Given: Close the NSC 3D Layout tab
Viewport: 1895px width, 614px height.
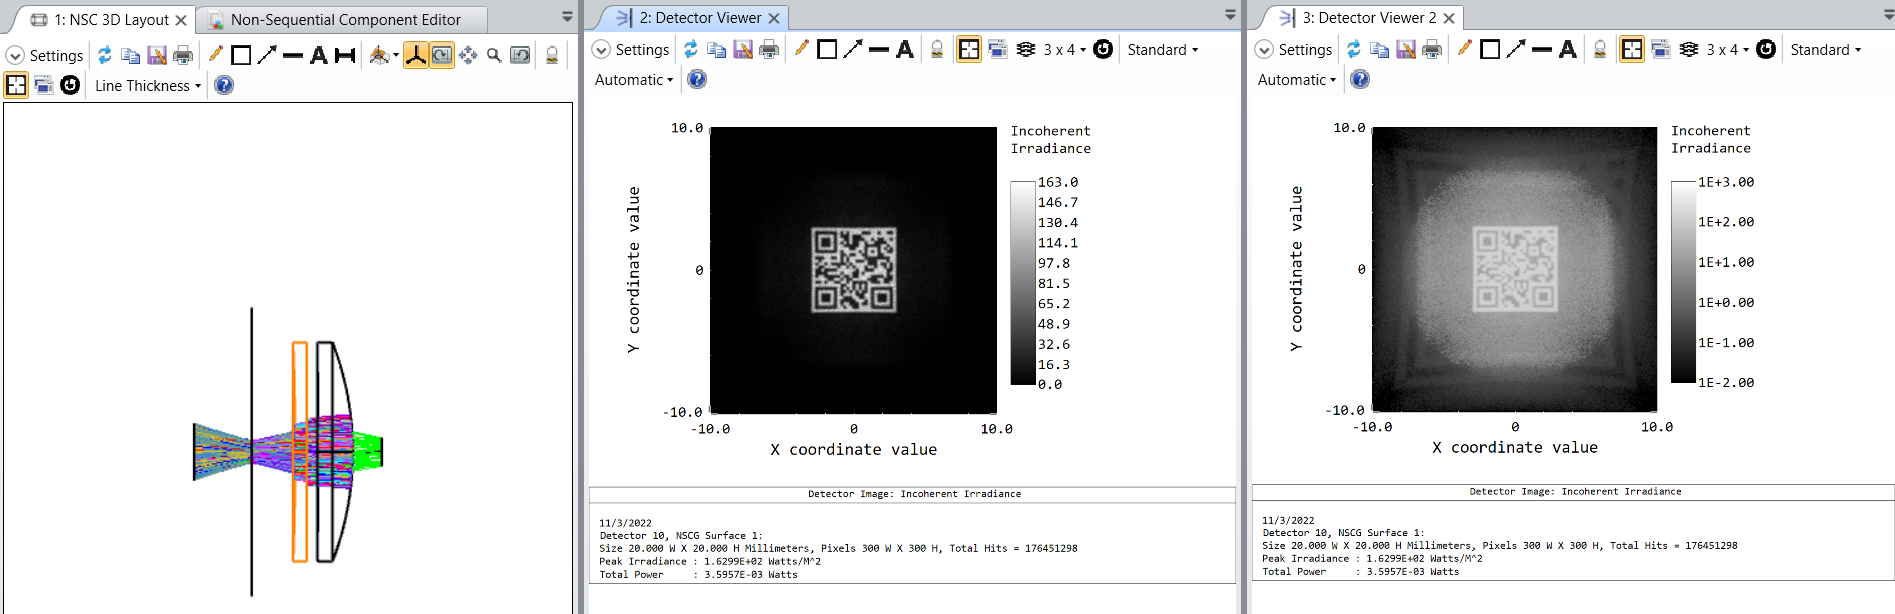Looking at the screenshot, I should pyautogui.click(x=181, y=20).
